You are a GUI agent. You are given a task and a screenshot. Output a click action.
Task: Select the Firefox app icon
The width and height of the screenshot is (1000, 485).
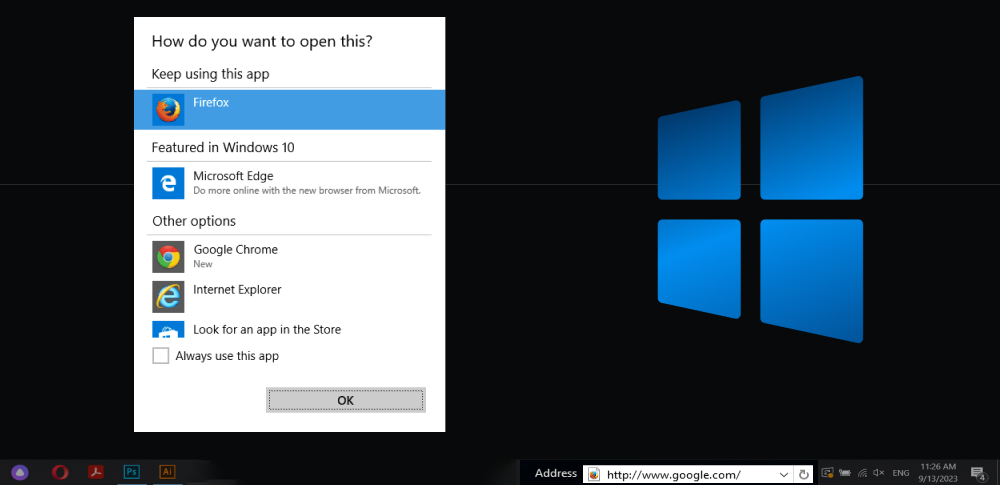click(x=168, y=110)
